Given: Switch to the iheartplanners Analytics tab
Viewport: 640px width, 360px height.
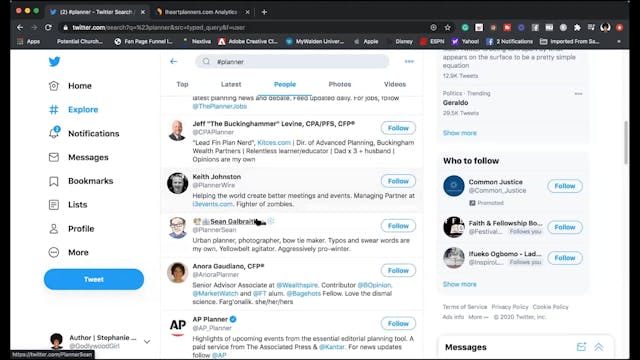Looking at the screenshot, I should pyautogui.click(x=201, y=12).
